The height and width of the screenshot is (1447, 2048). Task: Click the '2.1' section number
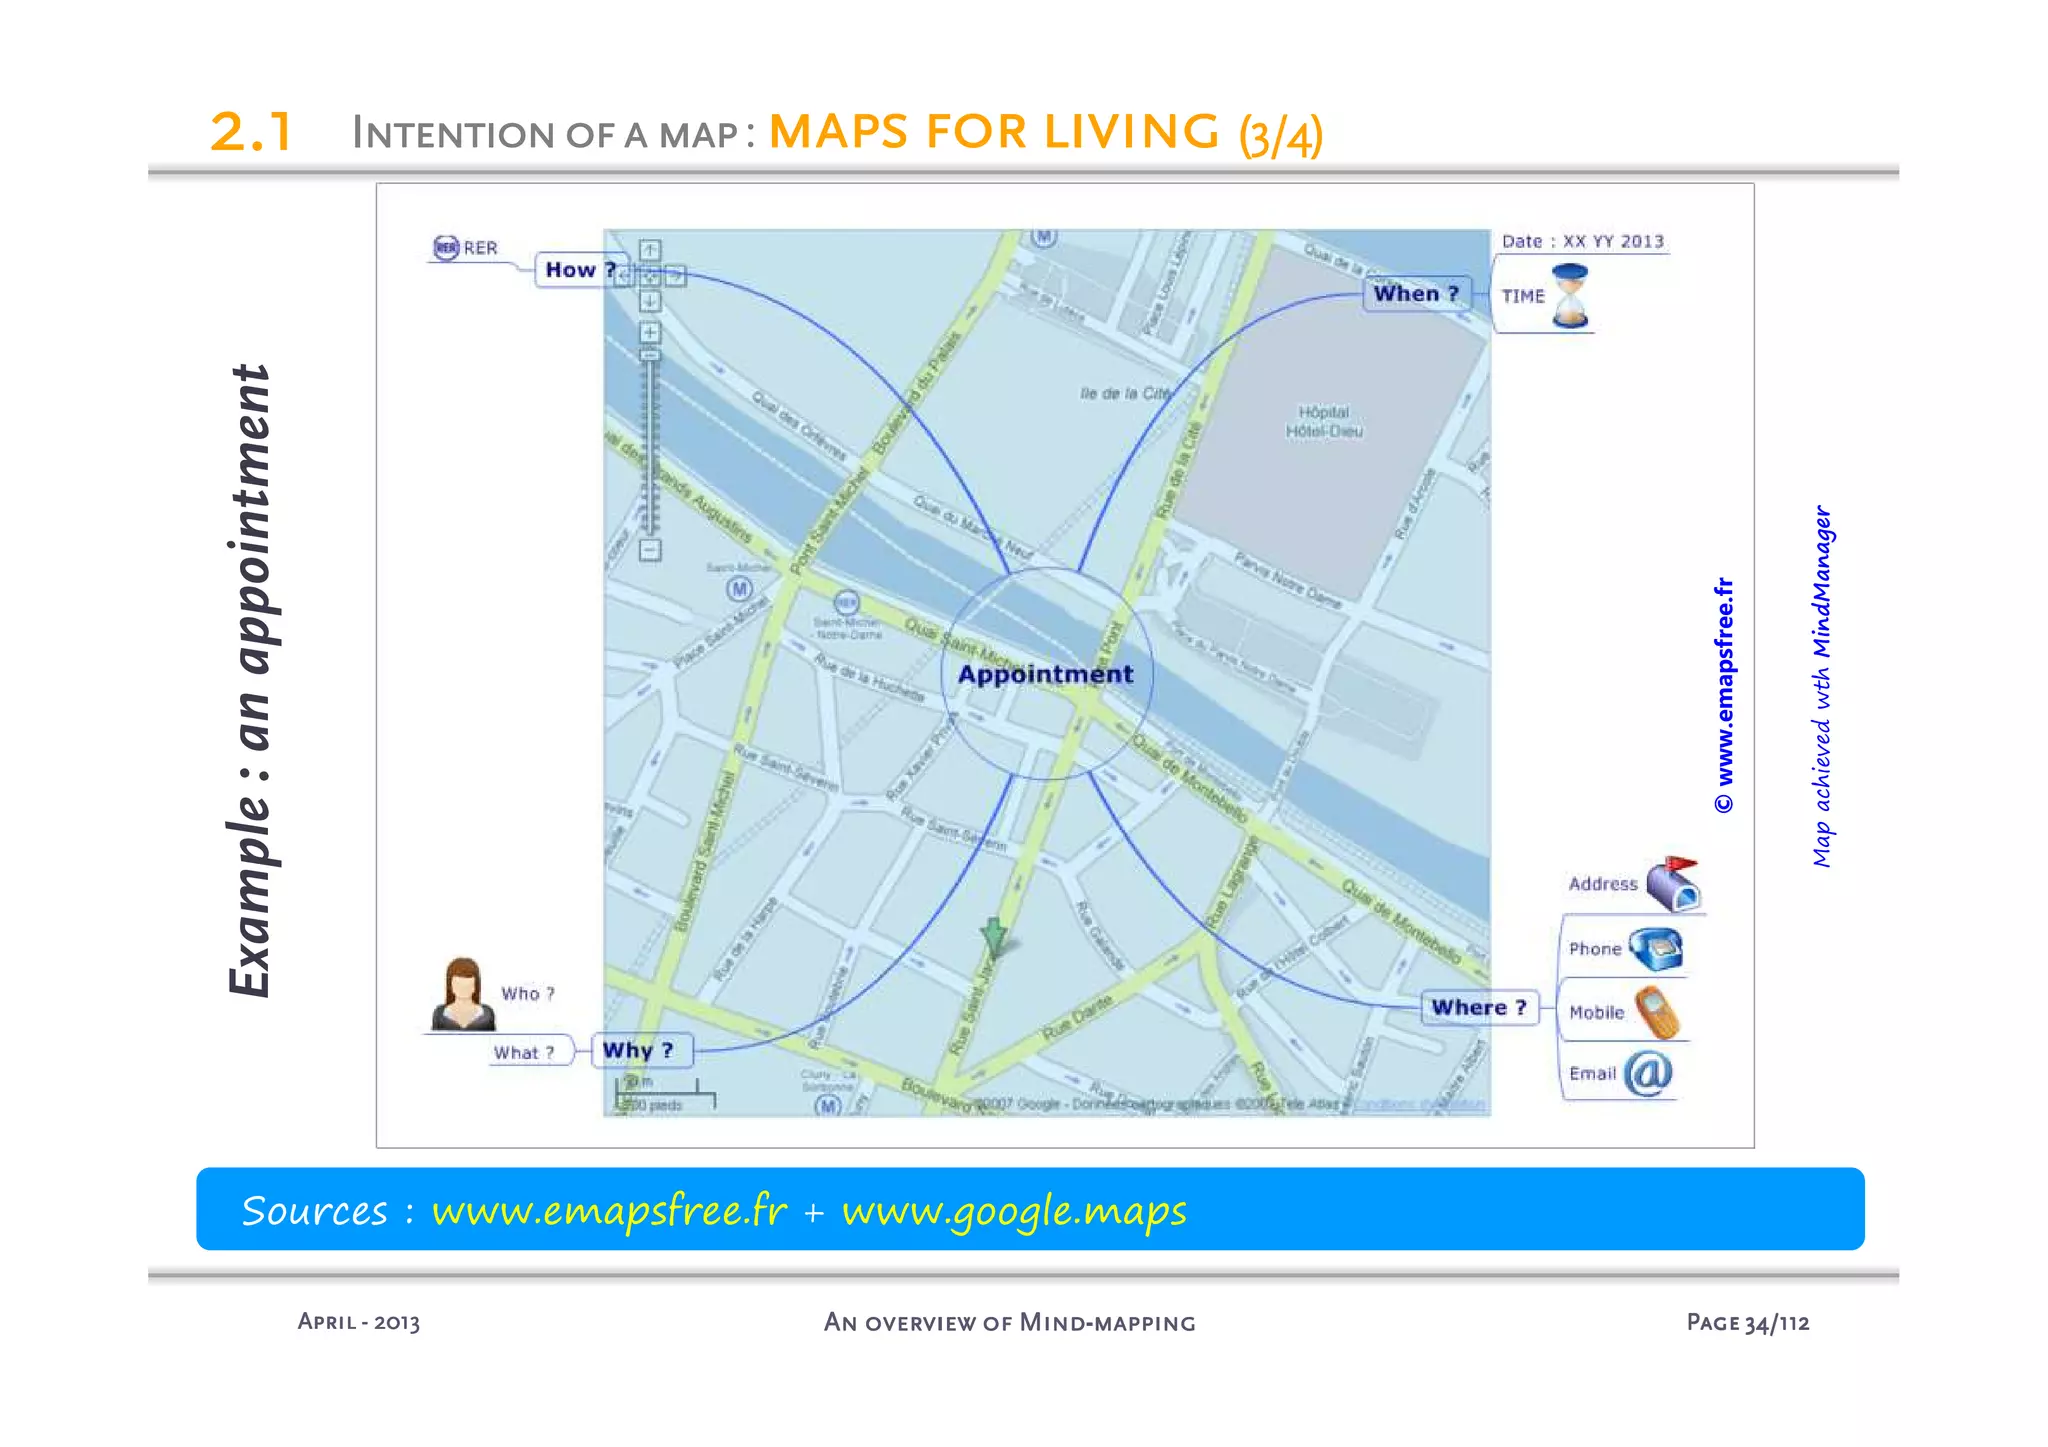(251, 131)
